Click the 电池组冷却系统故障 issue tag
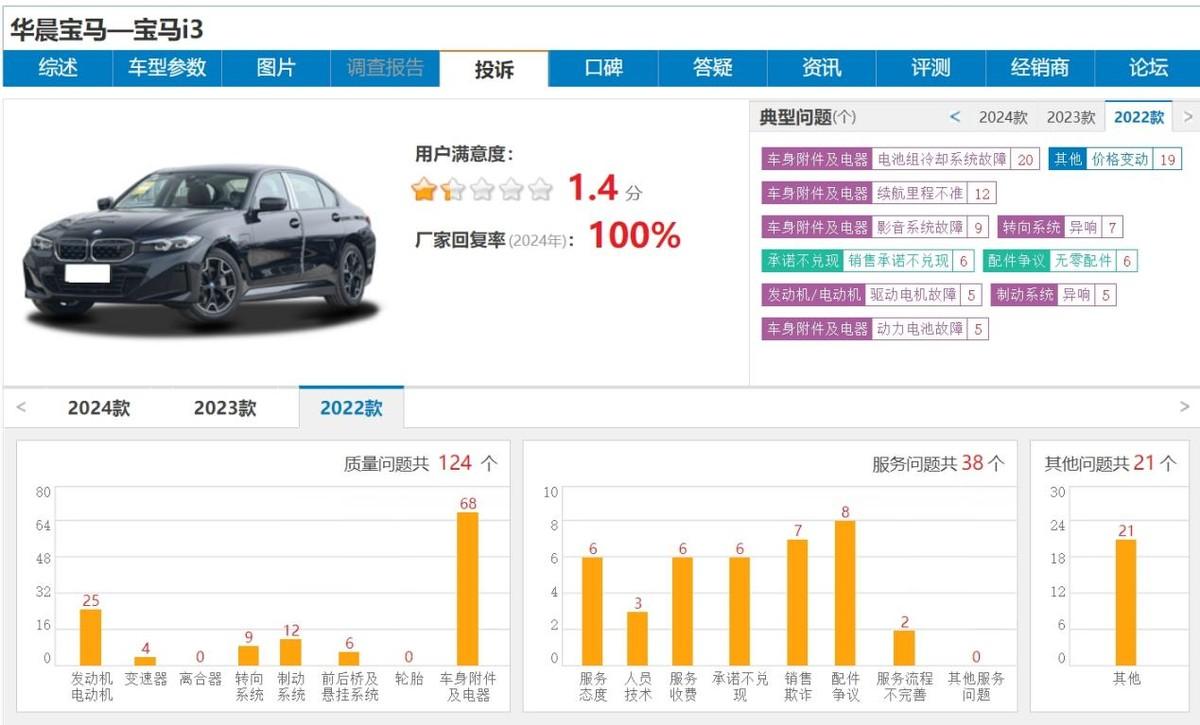The width and height of the screenshot is (1200, 725). pos(941,159)
